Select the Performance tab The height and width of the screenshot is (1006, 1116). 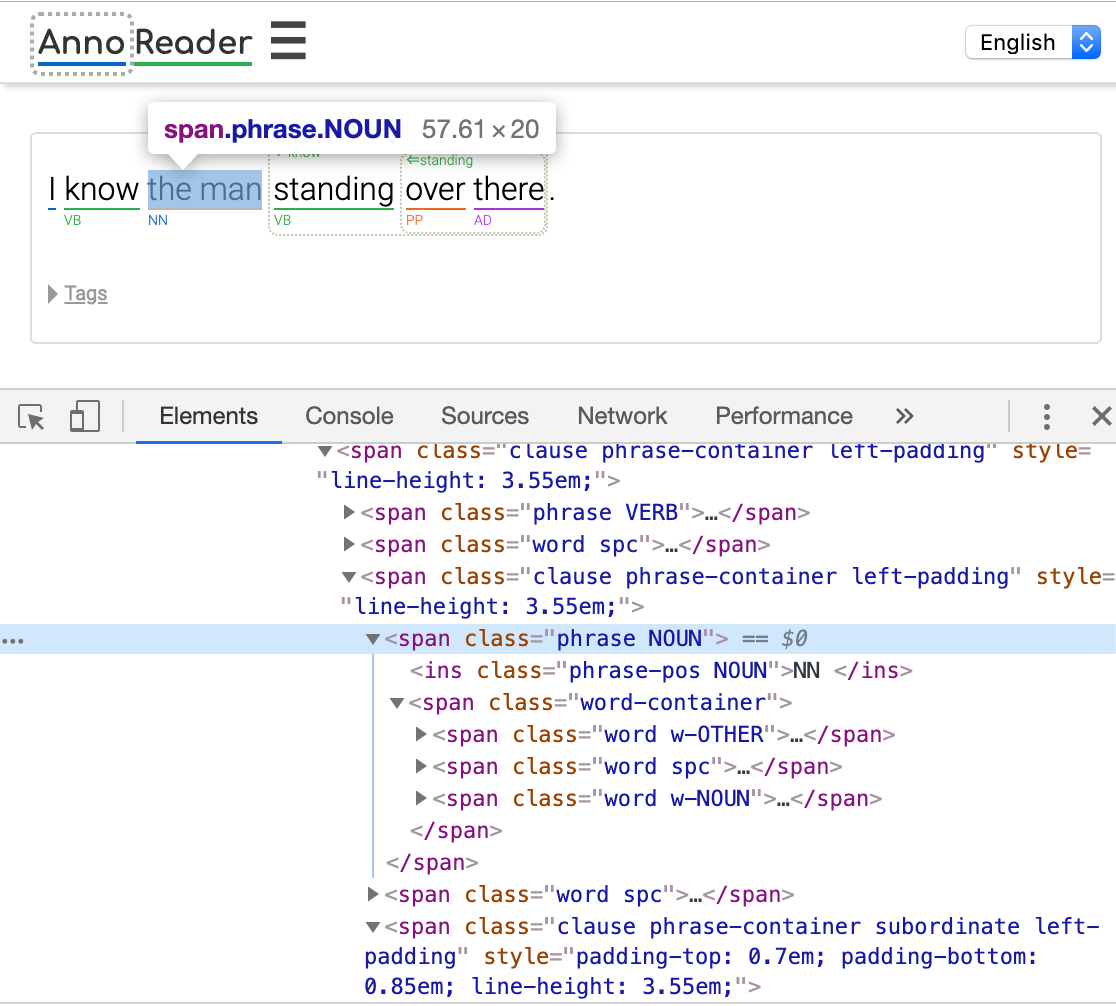783,417
